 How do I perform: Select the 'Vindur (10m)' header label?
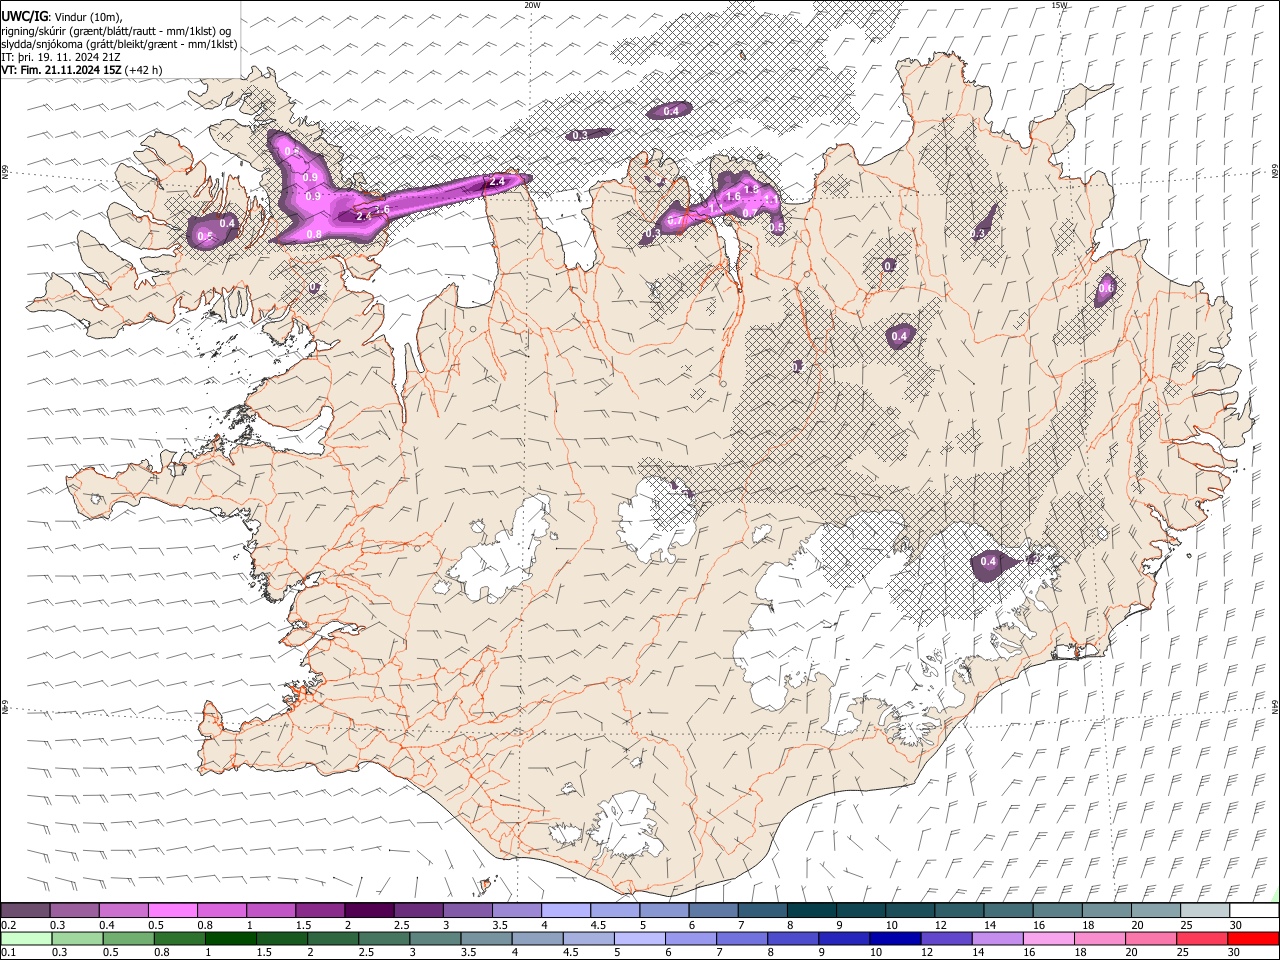88,17
